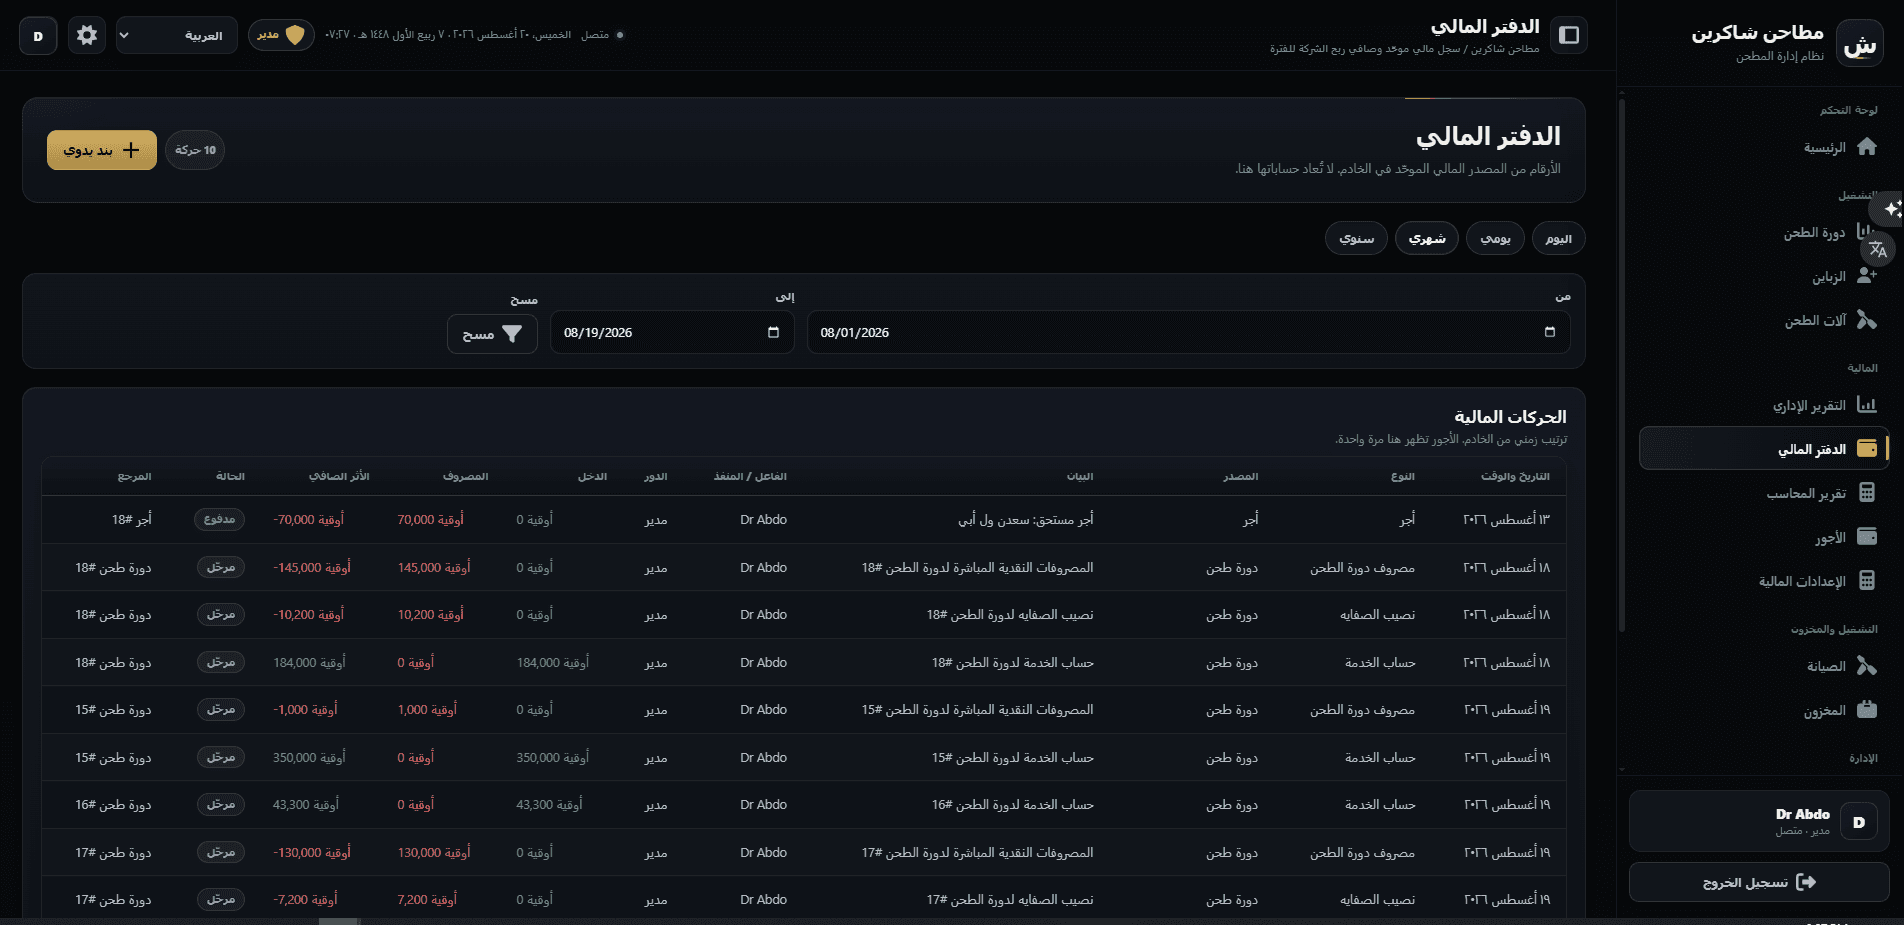
Task: Select the يومي period filter
Action: click(x=1495, y=238)
